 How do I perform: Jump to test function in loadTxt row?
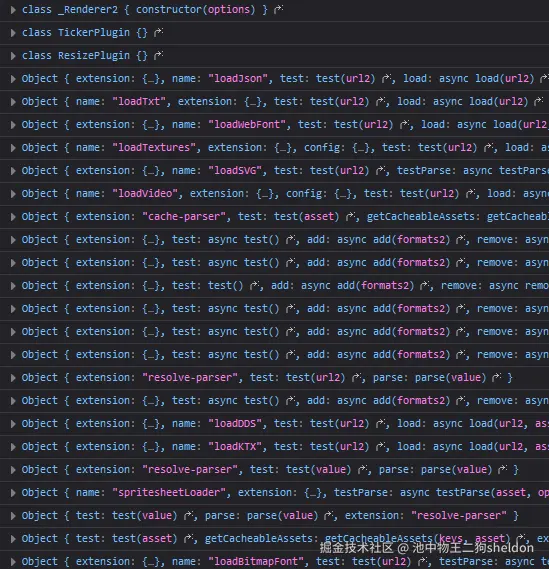click(x=380, y=101)
